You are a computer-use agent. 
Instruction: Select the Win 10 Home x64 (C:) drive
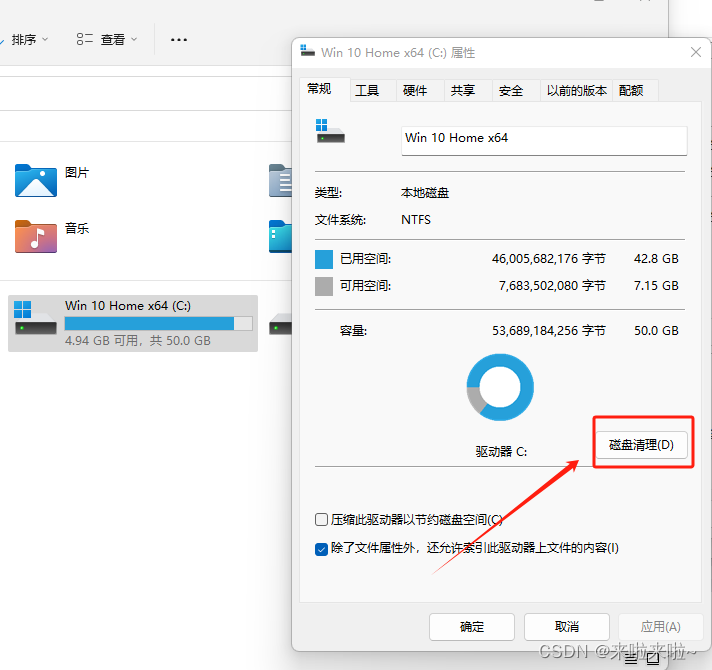pyautogui.click(x=133, y=323)
